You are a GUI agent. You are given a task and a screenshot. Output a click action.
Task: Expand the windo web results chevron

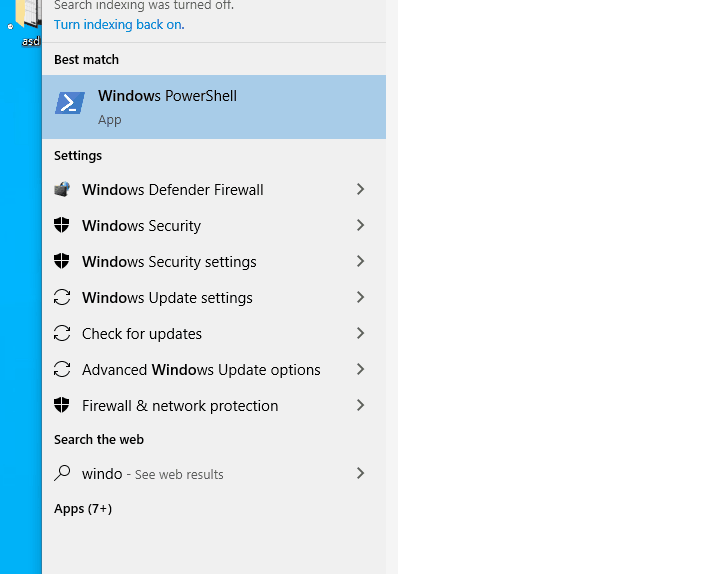(361, 473)
